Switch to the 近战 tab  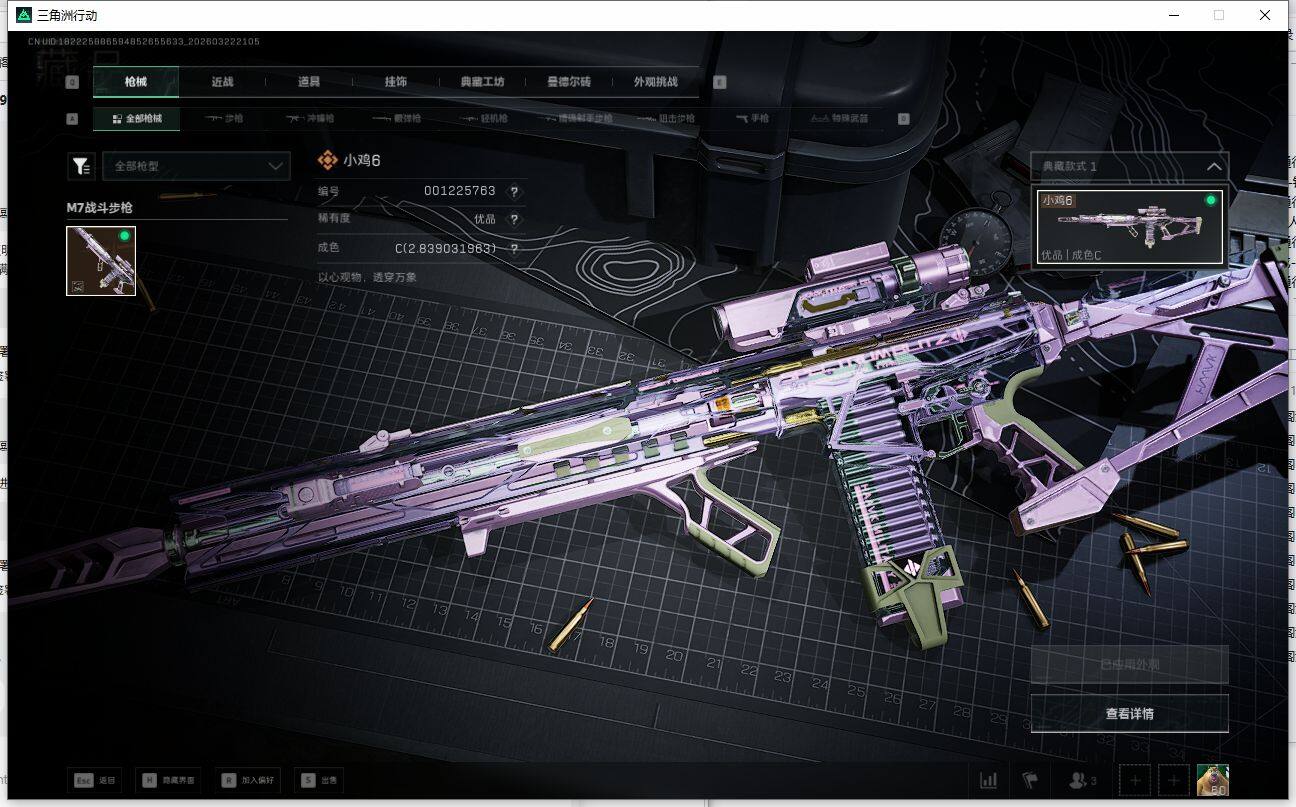[x=222, y=82]
